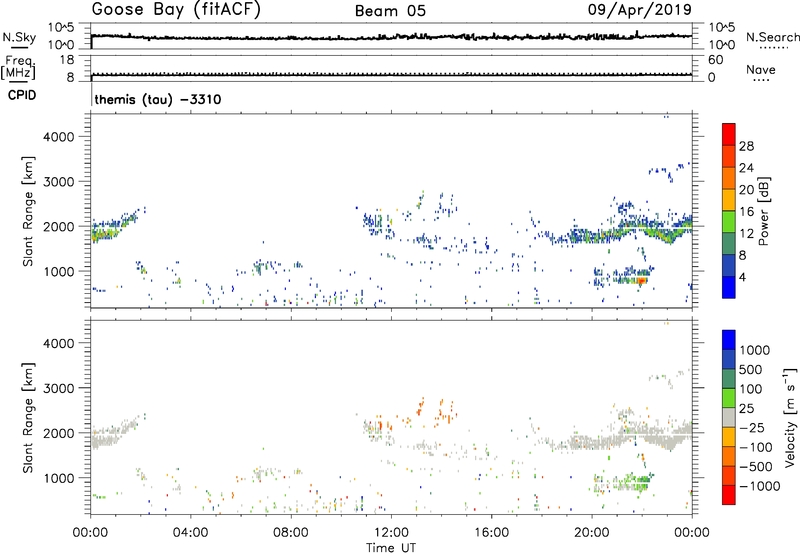Click the '-1000' Velocity colorbar tick

point(760,486)
